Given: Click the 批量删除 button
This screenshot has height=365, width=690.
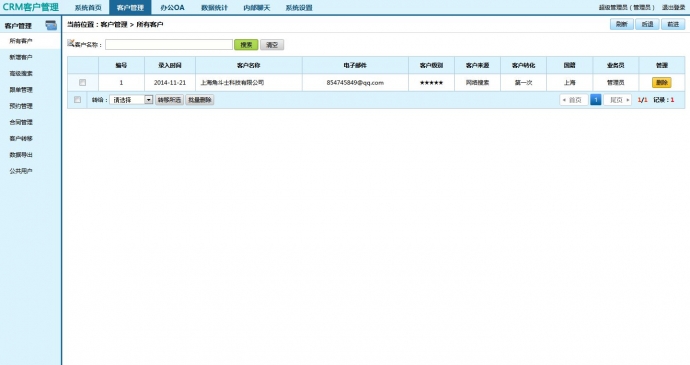Looking at the screenshot, I should pyautogui.click(x=200, y=100).
